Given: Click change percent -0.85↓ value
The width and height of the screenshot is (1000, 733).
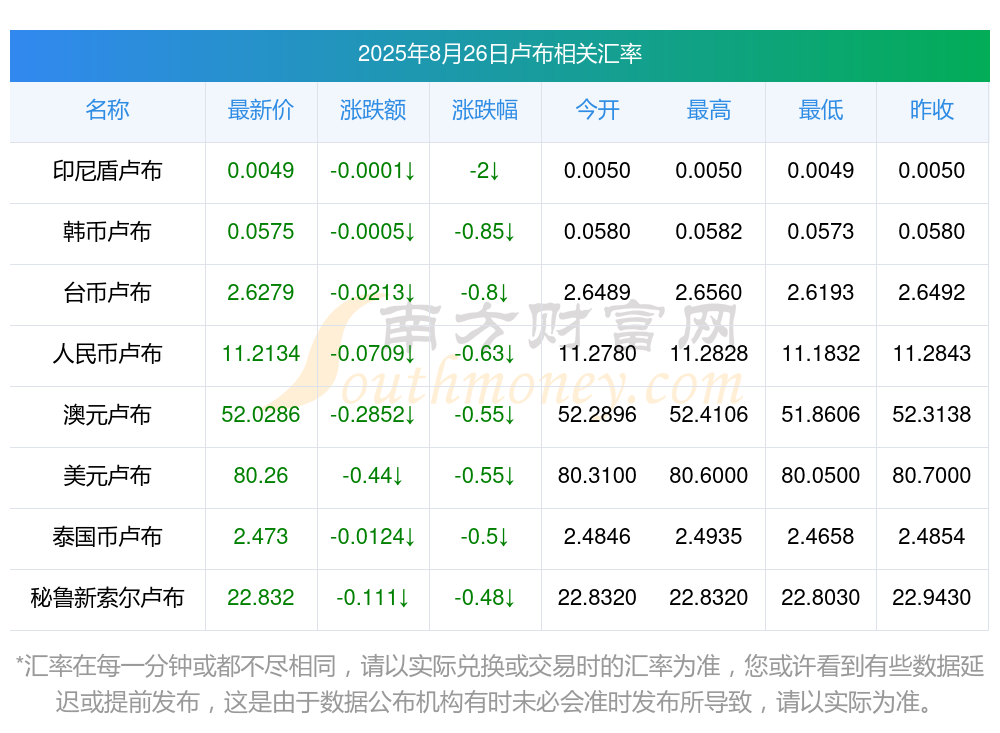Looking at the screenshot, I should [485, 232].
